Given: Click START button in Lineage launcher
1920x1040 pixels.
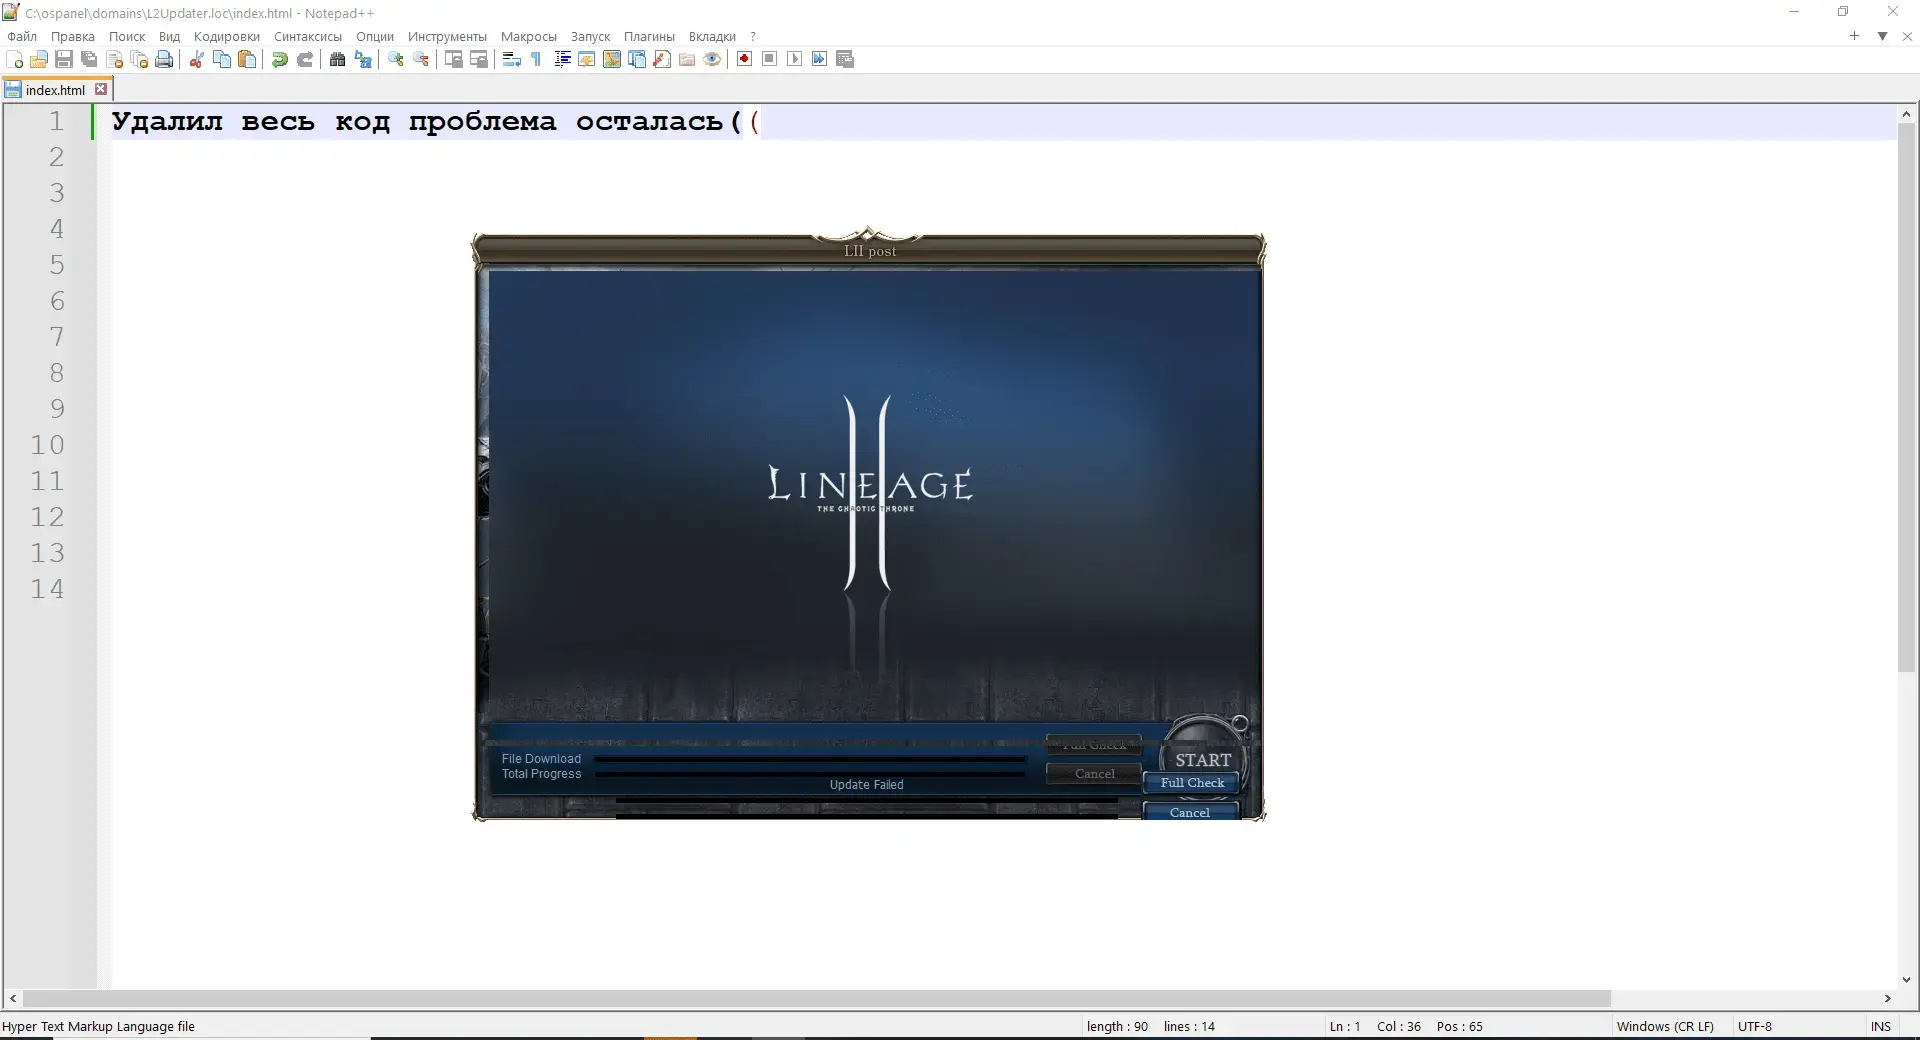Looking at the screenshot, I should pos(1203,760).
